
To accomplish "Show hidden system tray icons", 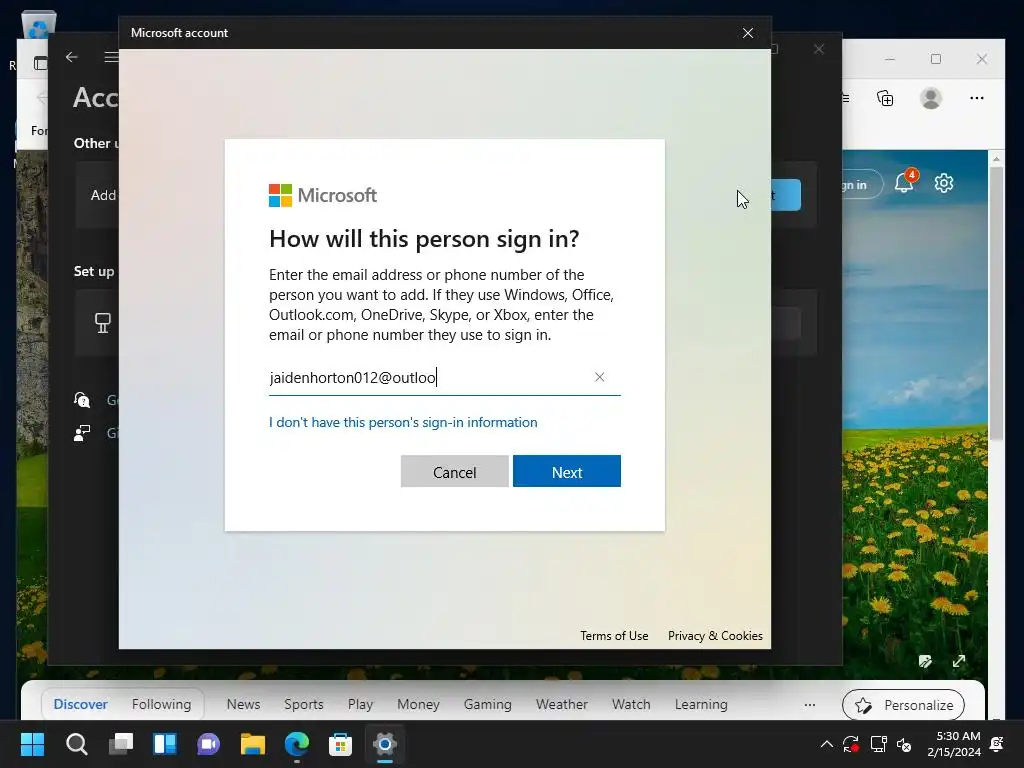I will (826, 744).
